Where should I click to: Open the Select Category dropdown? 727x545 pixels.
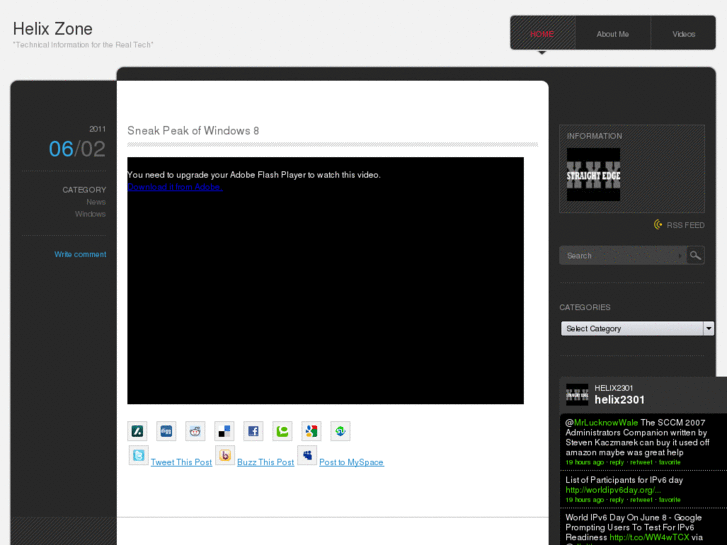(x=637, y=328)
